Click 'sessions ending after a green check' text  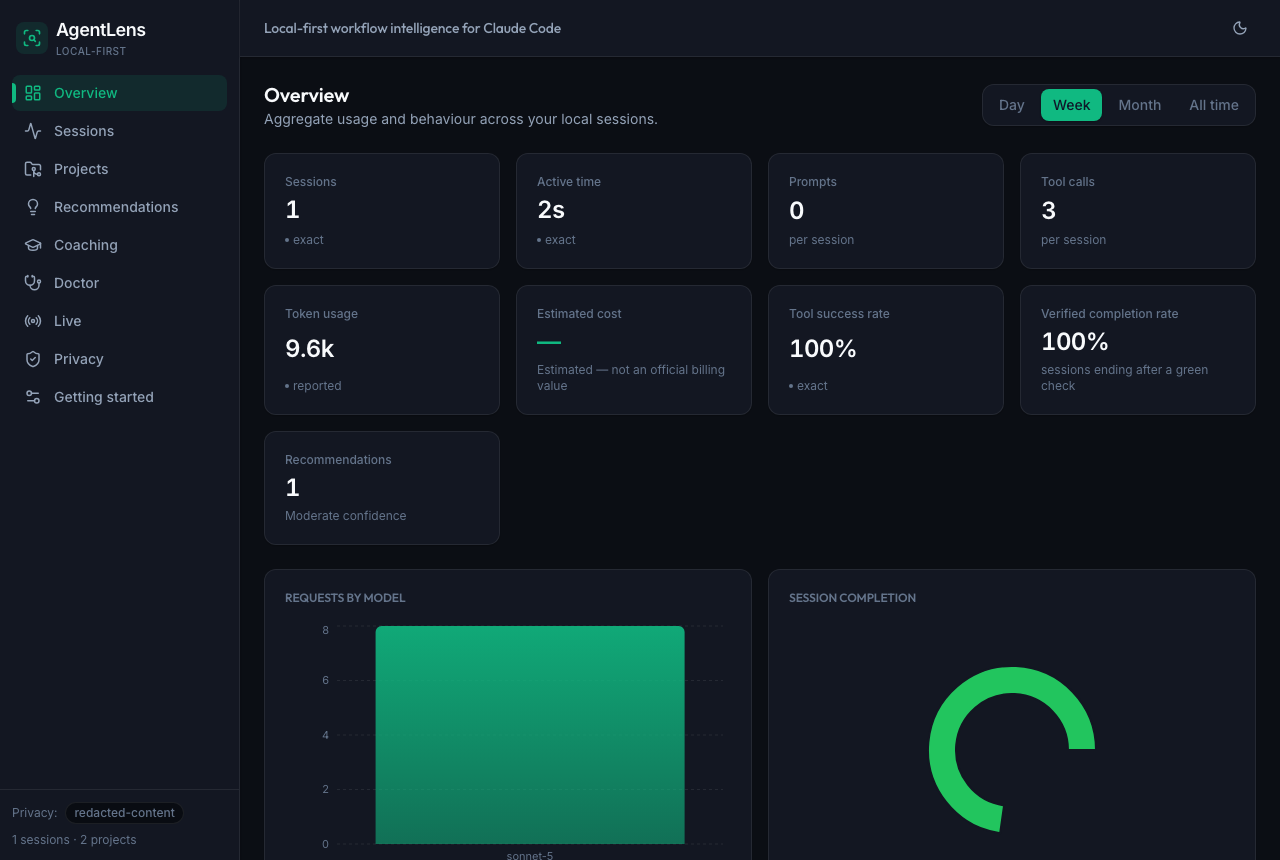1124,378
